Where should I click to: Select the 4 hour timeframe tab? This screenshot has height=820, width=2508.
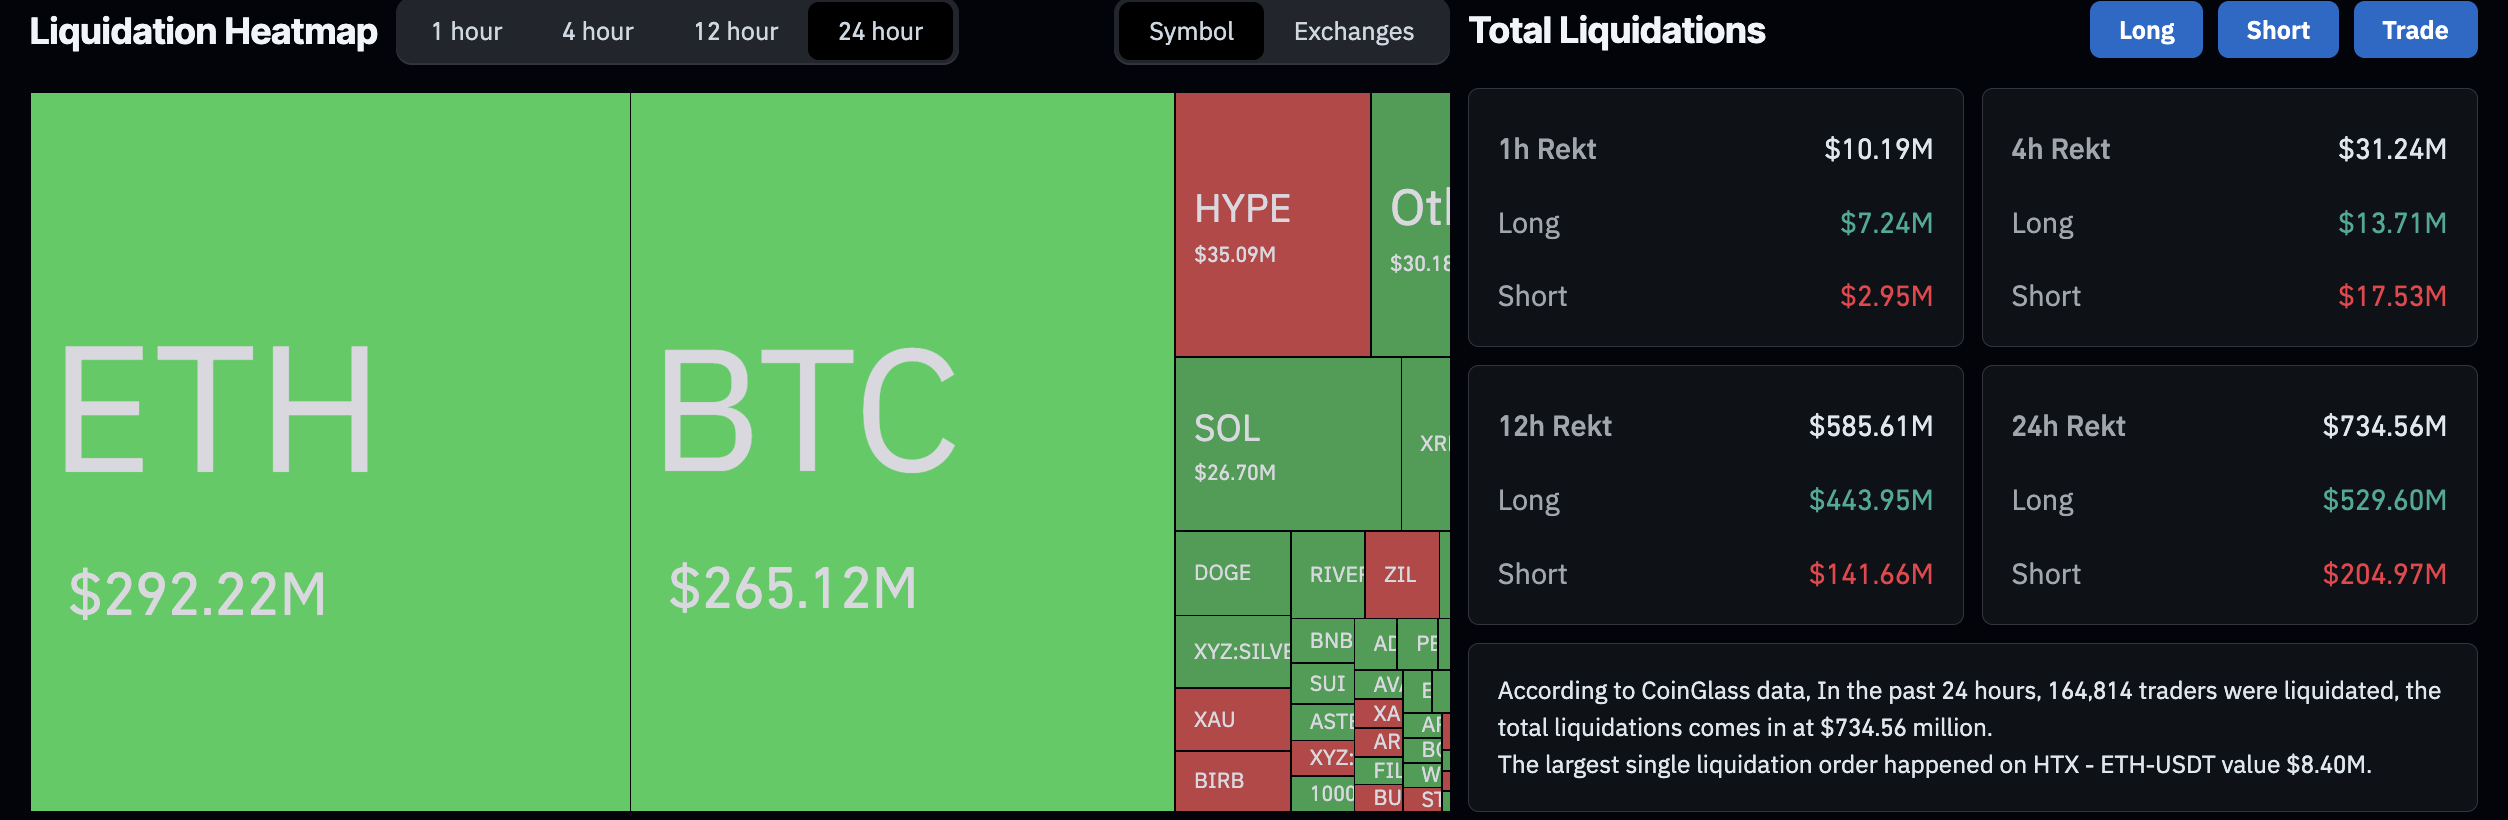pos(597,32)
